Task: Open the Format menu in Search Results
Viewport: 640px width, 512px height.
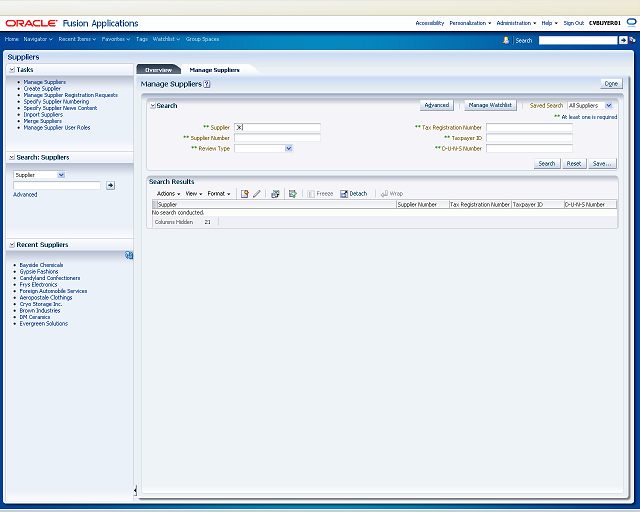Action: (x=219, y=194)
